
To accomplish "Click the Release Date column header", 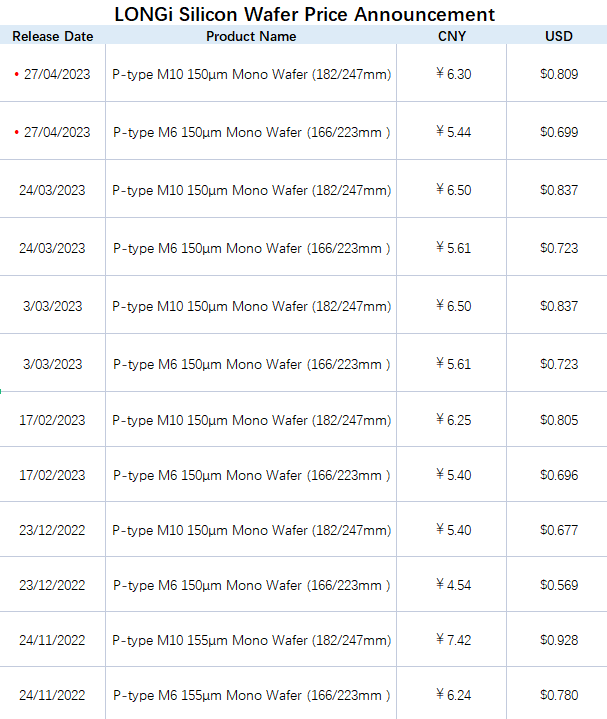I will click(53, 36).
